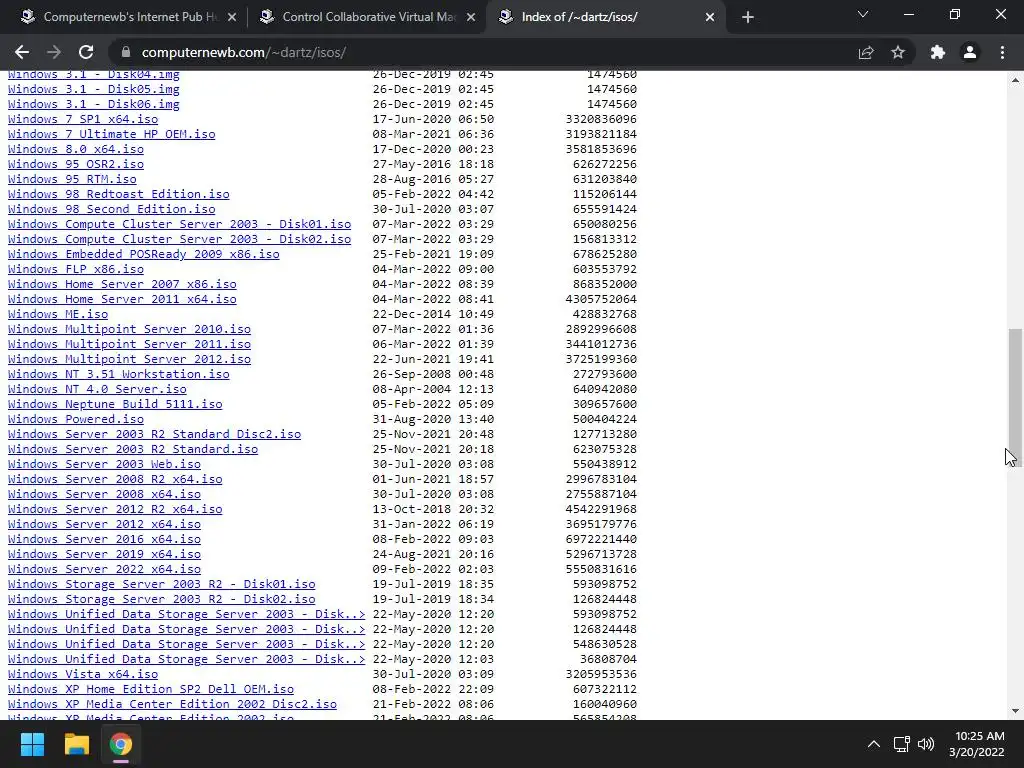Open volume control tray icon
This screenshot has height=768, width=1024.
(x=925, y=744)
